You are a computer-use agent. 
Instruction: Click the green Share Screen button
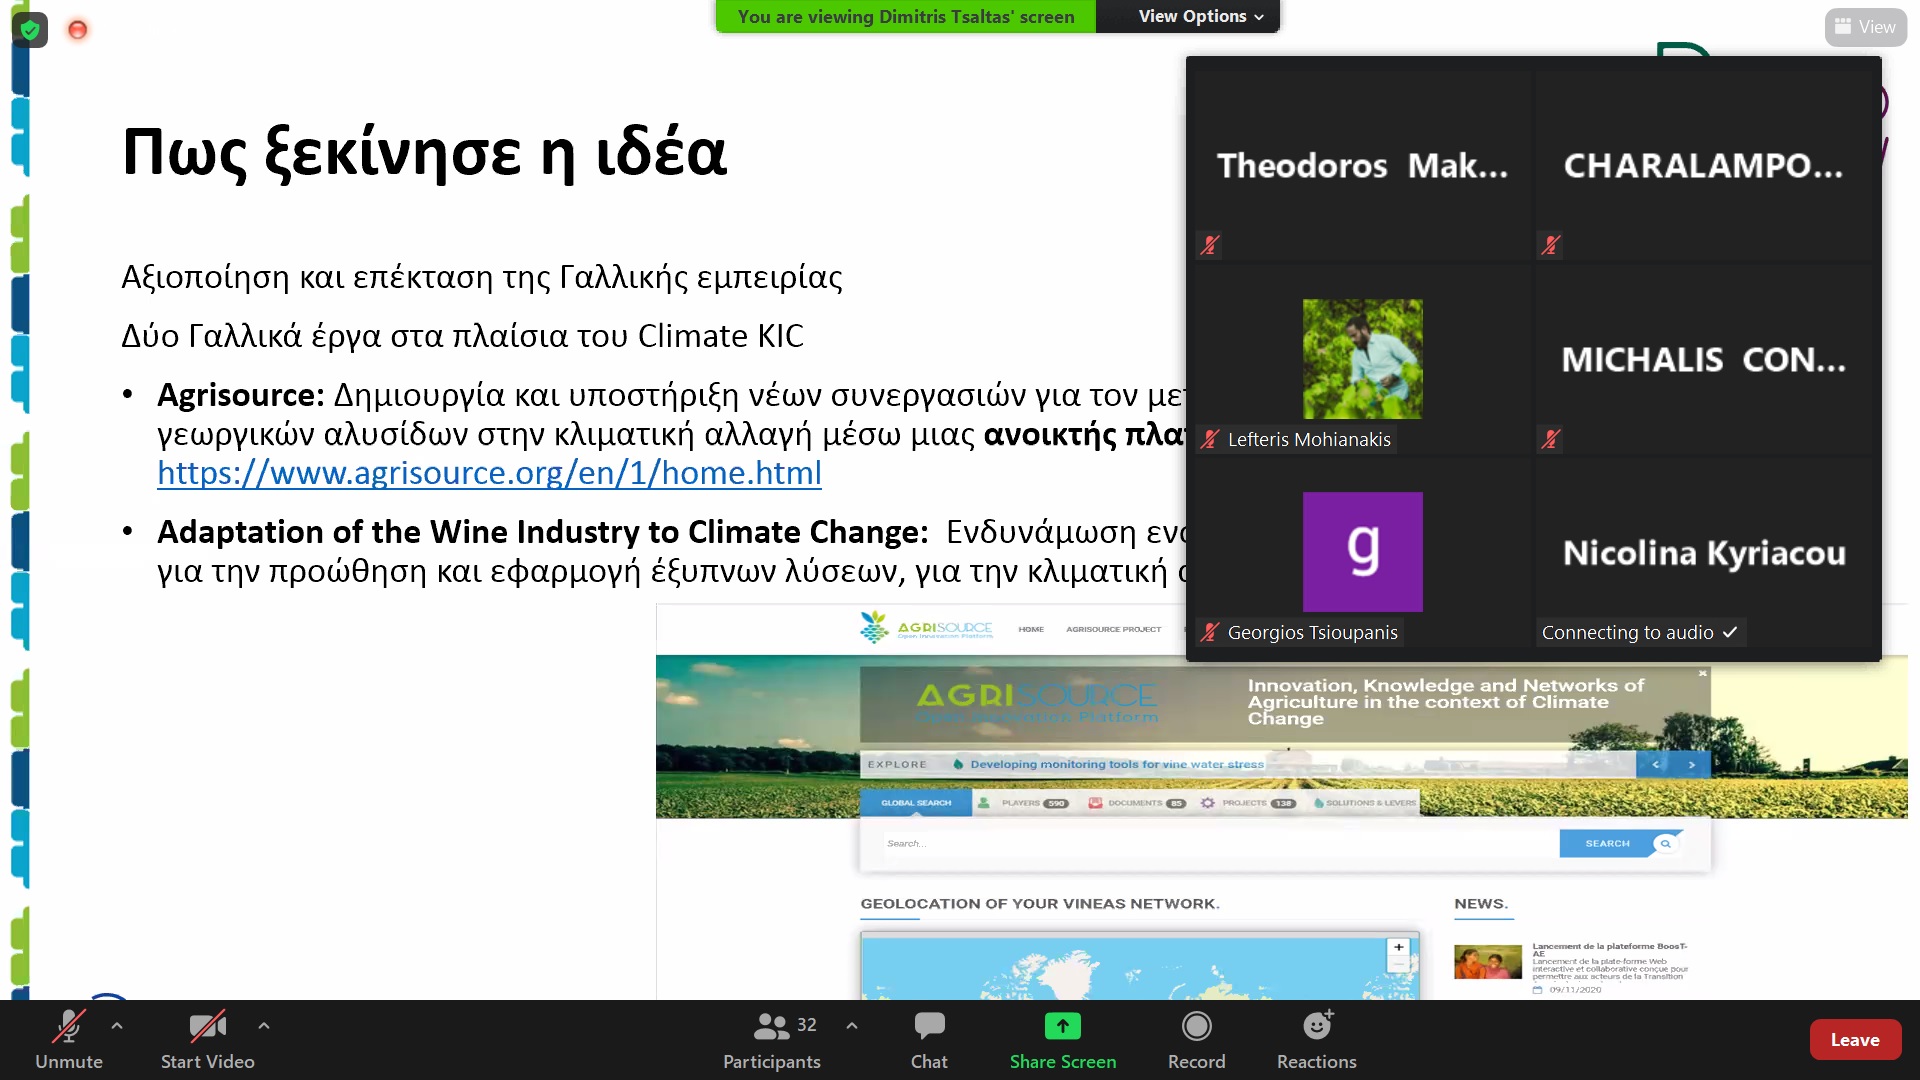coord(1063,1040)
